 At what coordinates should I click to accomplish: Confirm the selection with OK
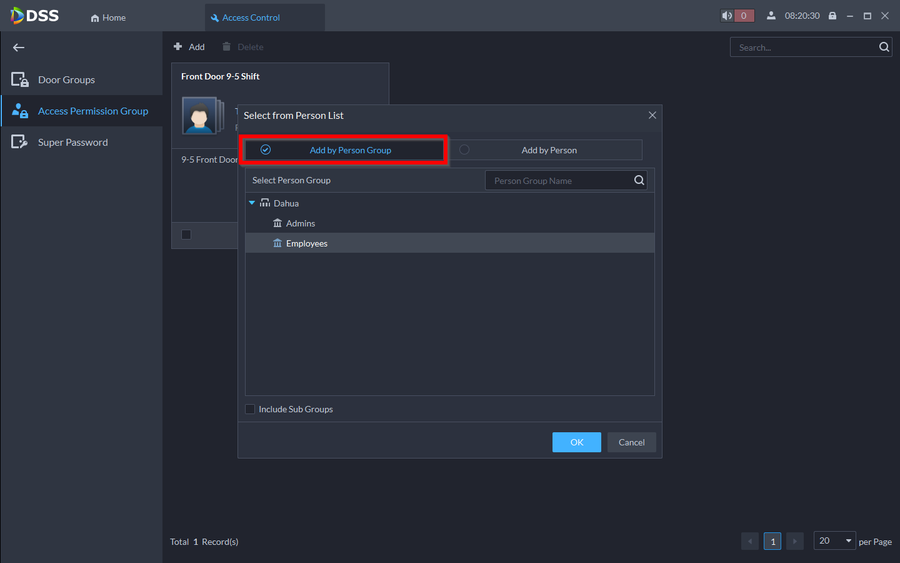[576, 442]
